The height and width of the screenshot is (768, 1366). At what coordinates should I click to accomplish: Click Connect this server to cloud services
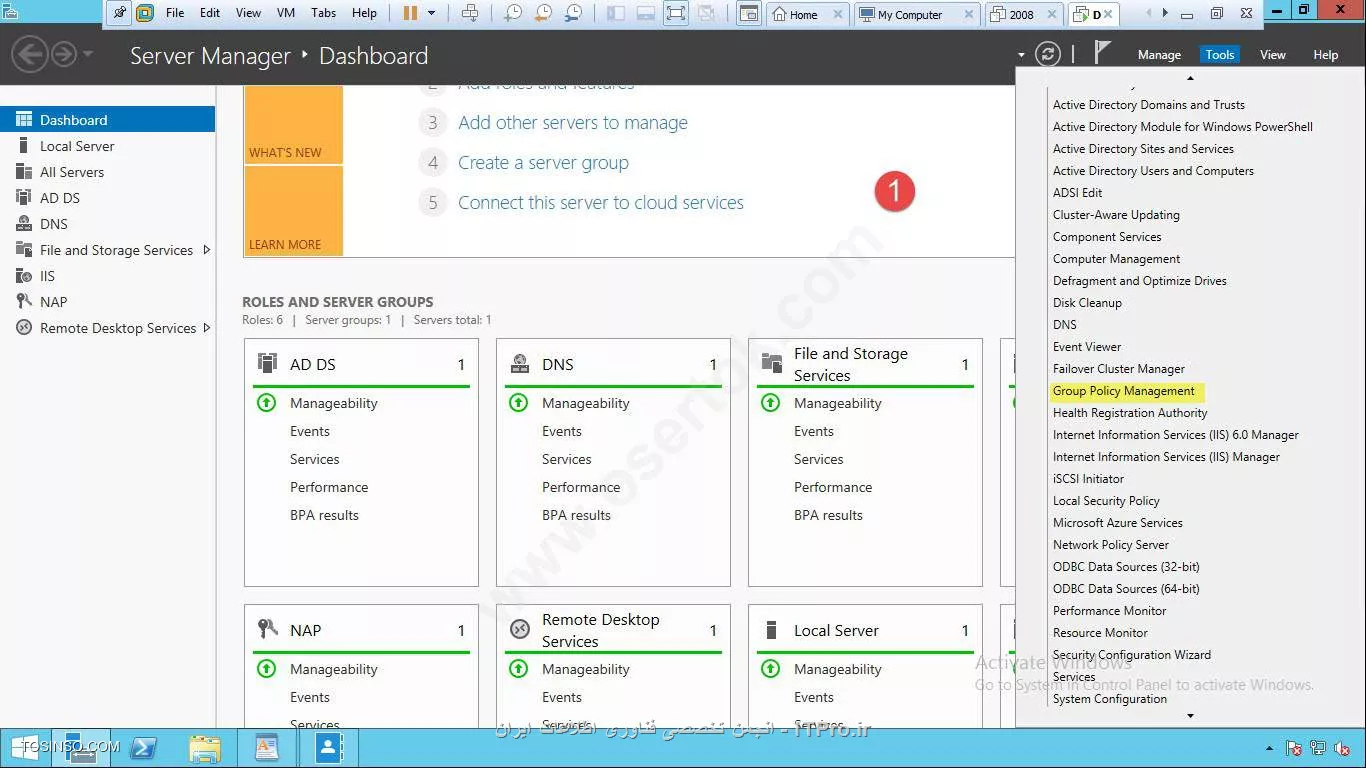point(601,203)
